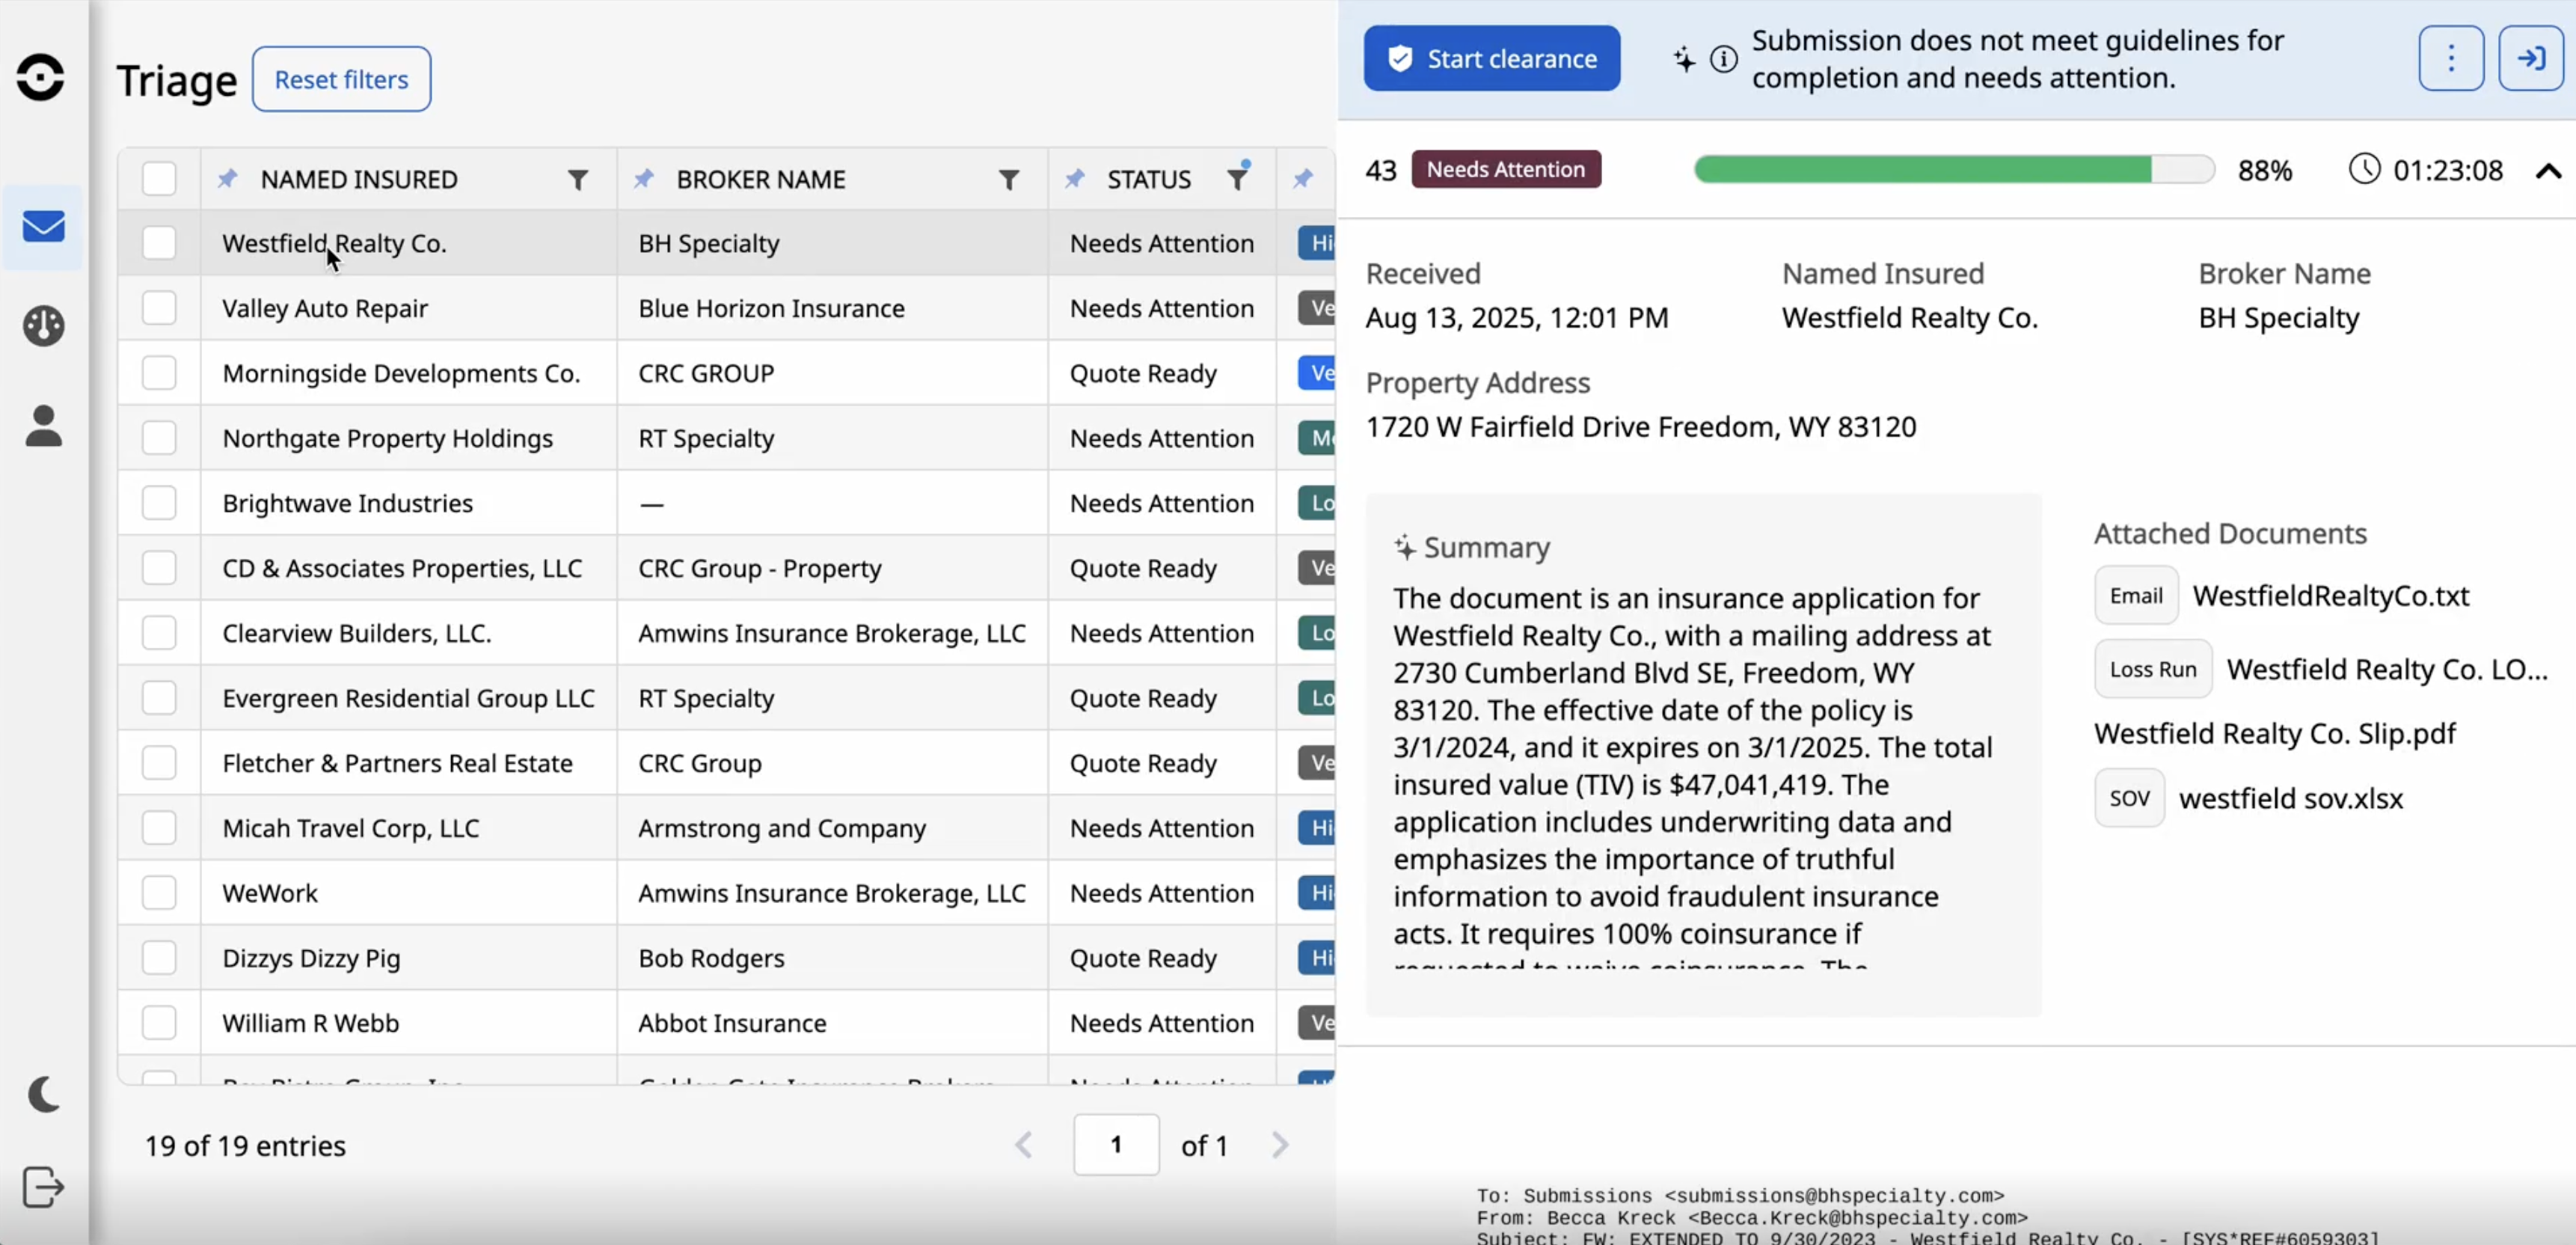Pin the Broker Name column using its pin icon
This screenshot has width=2576, height=1245.
coord(644,178)
